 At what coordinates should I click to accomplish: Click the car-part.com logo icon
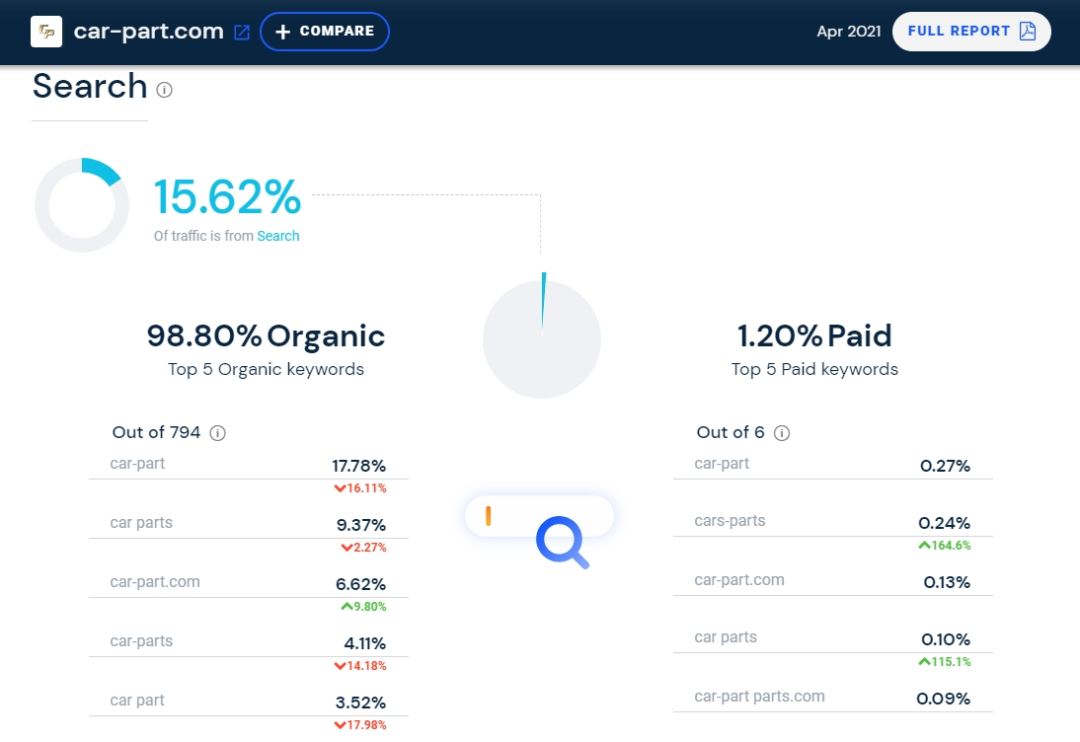coord(44,31)
